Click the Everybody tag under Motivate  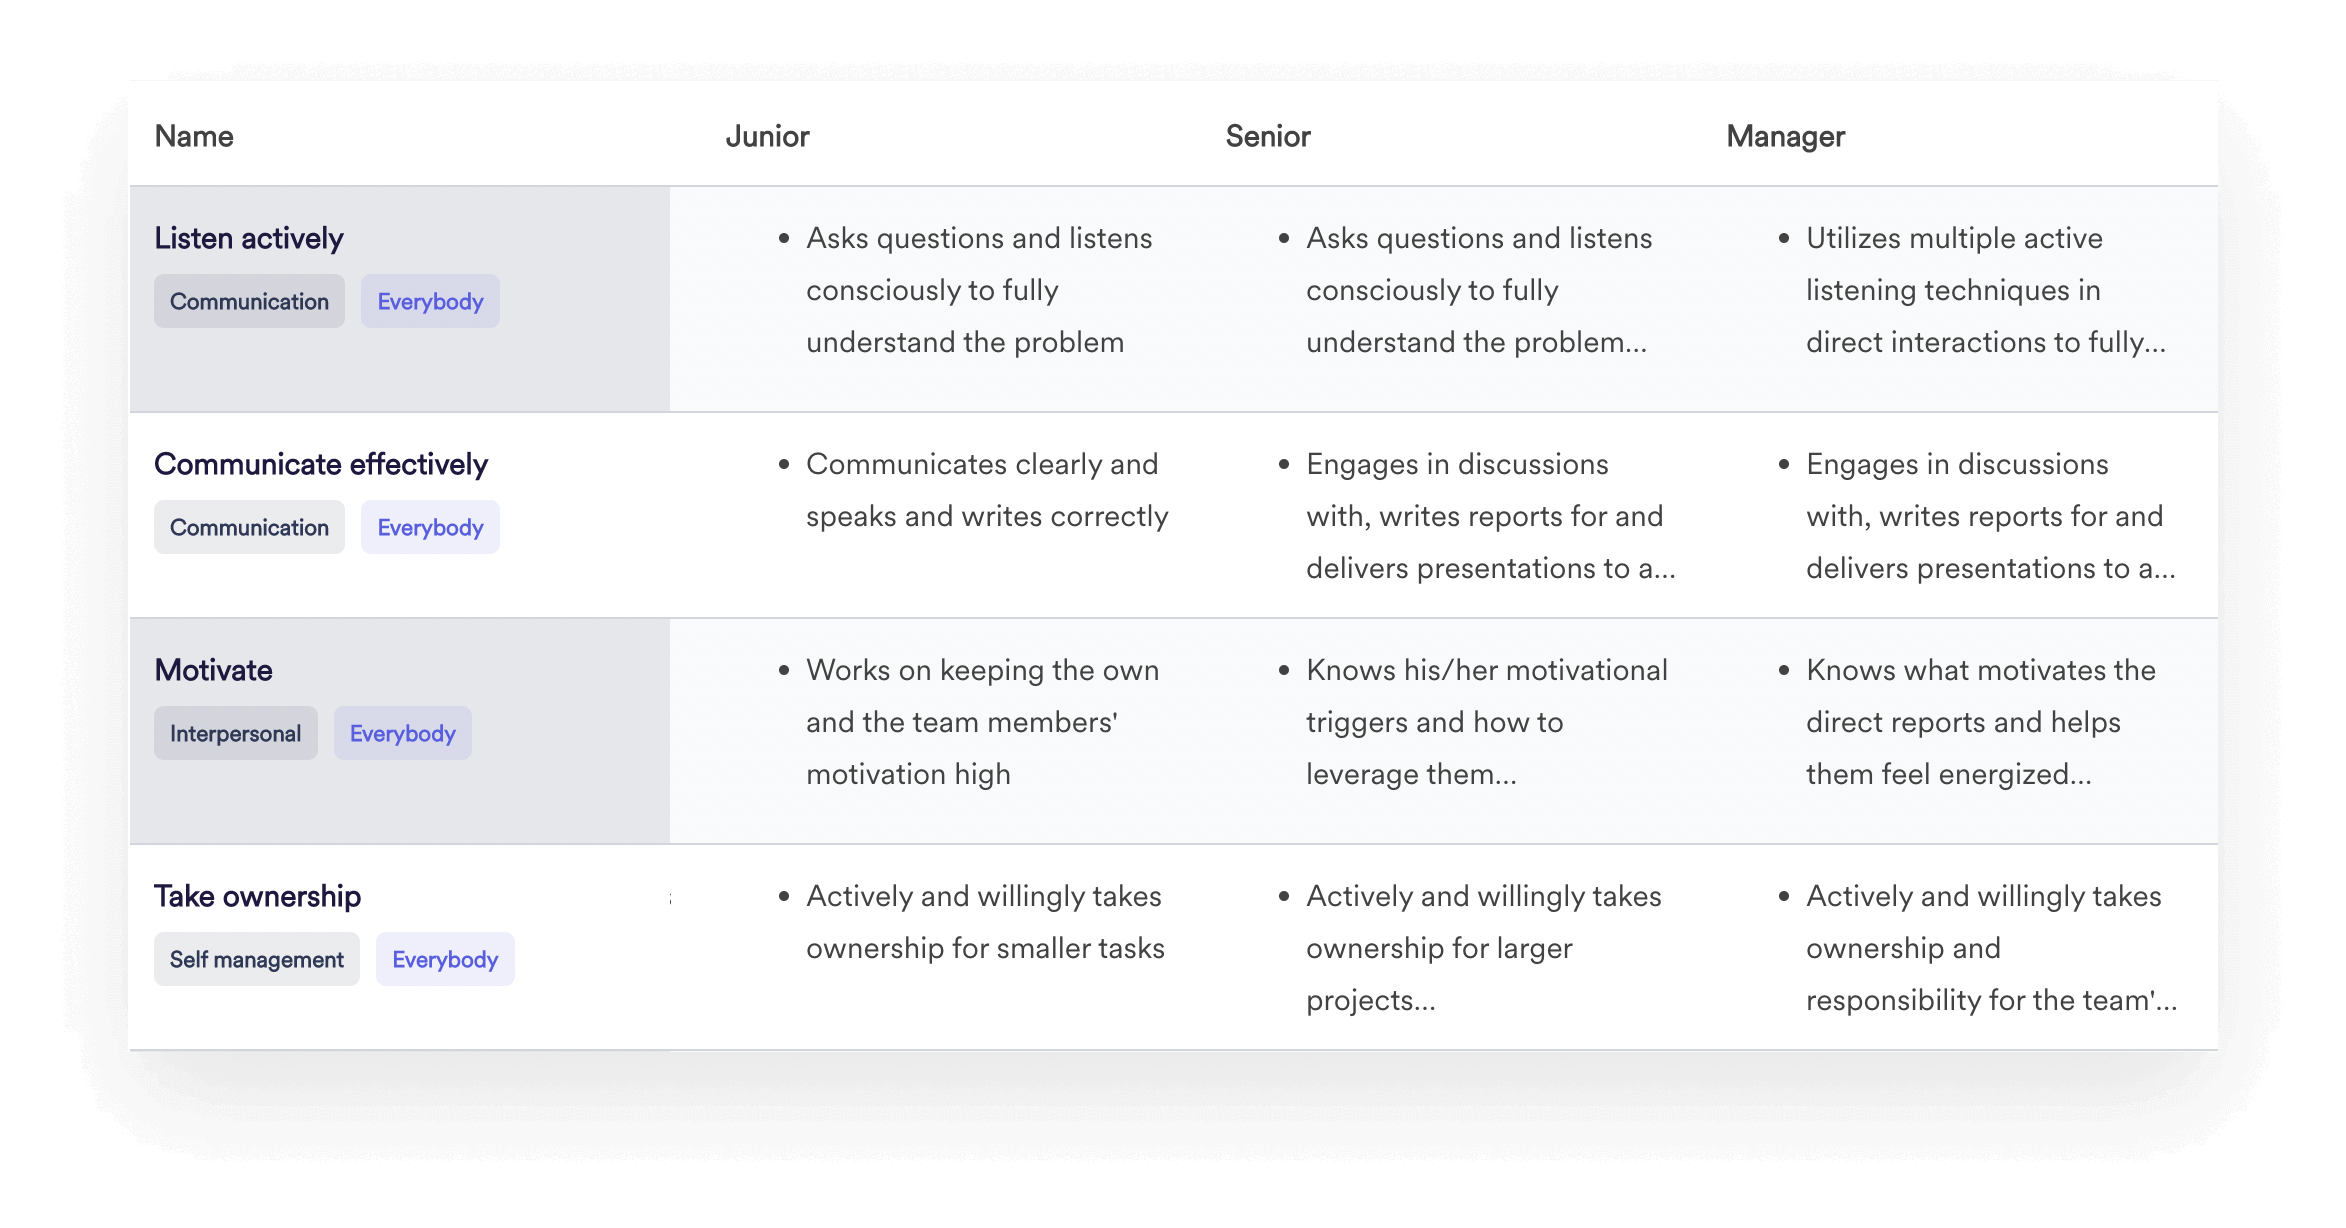tap(403, 733)
